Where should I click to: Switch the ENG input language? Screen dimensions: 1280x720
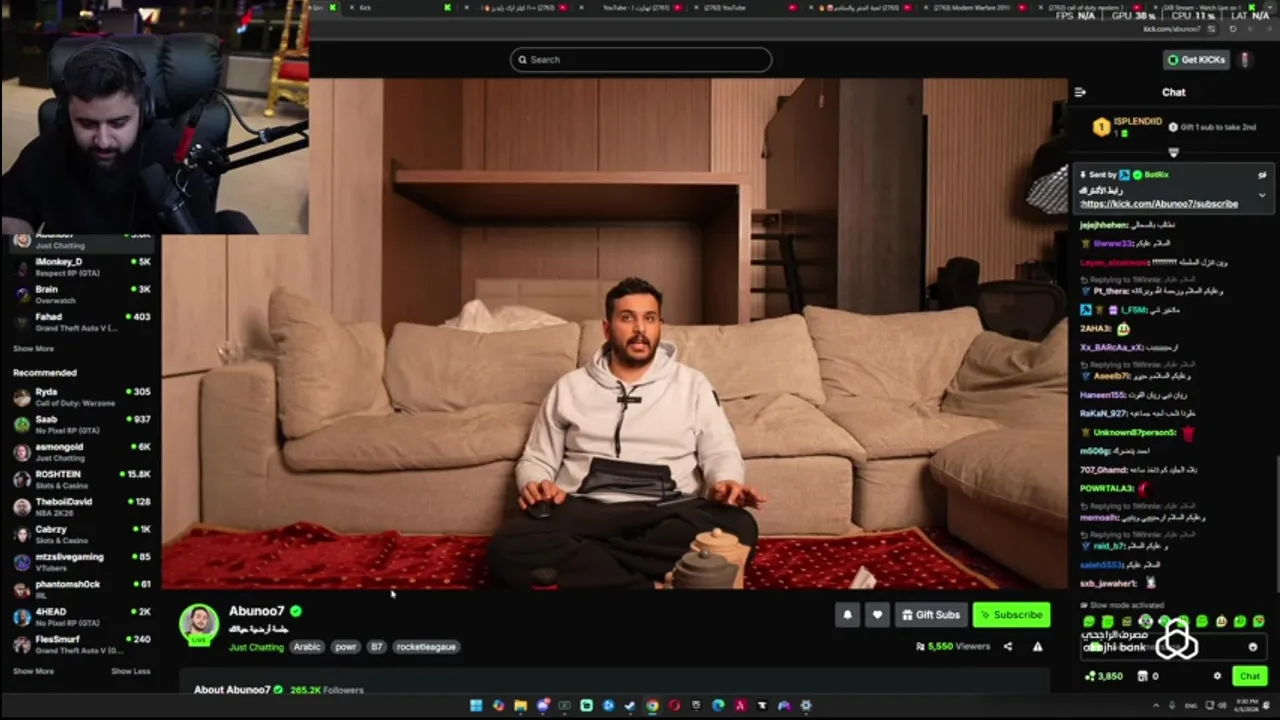[1192, 705]
